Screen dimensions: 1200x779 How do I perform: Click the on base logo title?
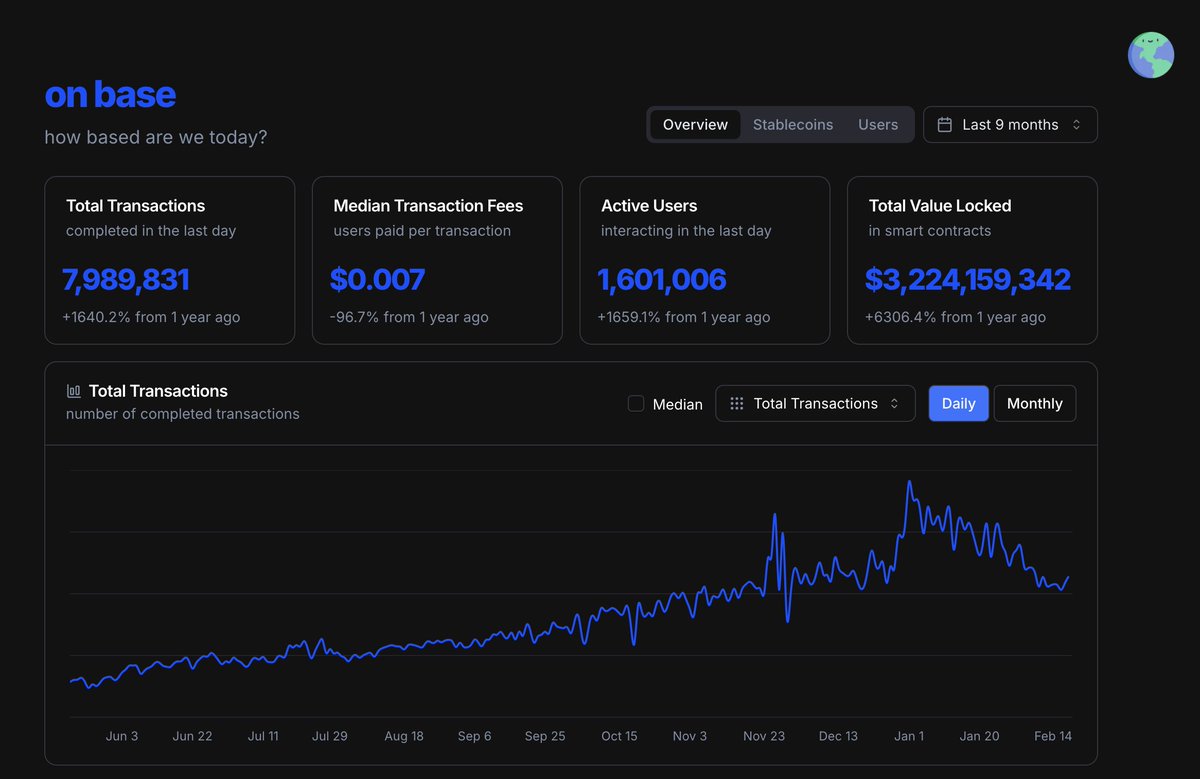(x=110, y=95)
